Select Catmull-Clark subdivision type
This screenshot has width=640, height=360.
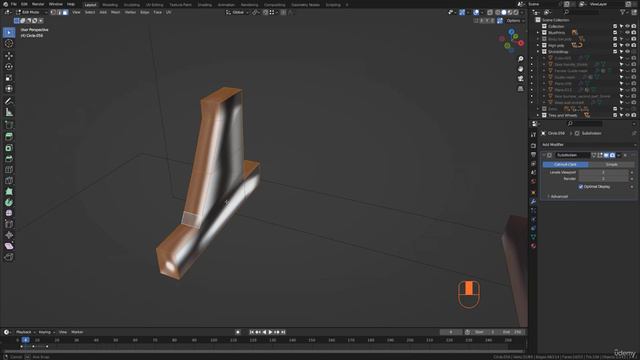tap(565, 164)
